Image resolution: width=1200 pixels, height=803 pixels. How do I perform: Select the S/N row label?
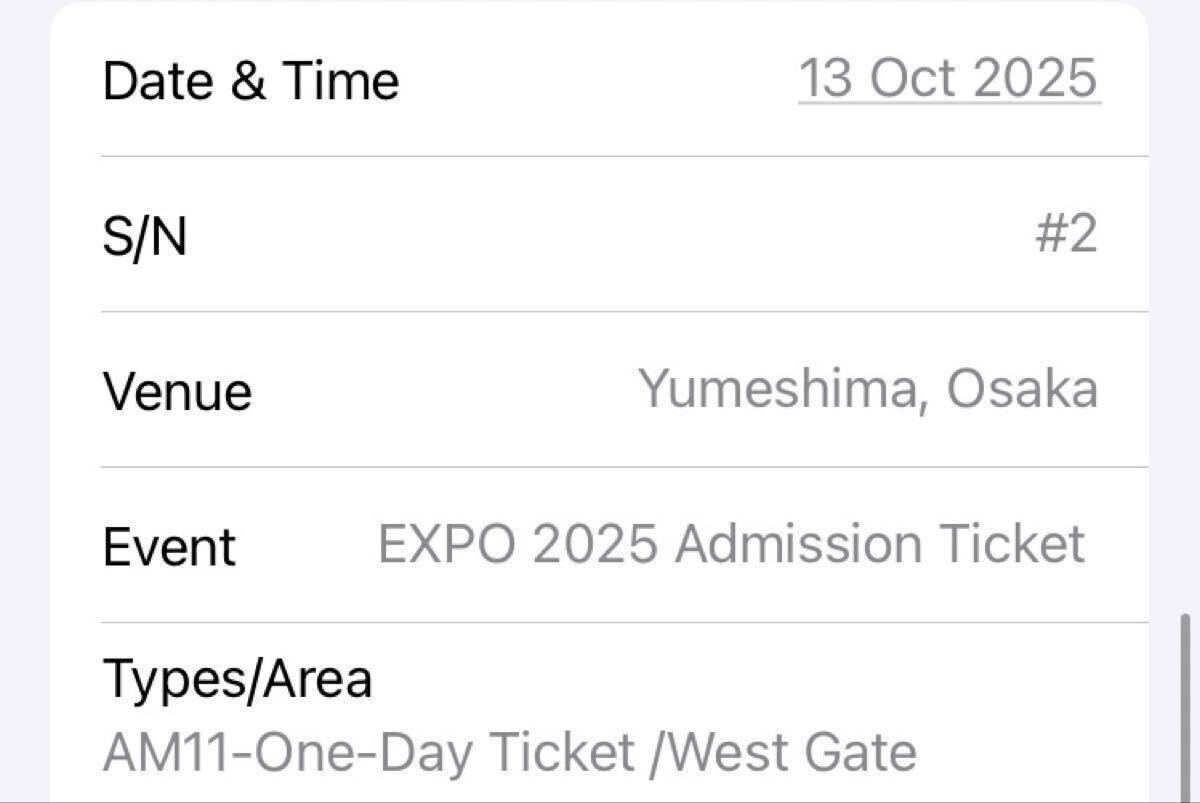click(144, 237)
